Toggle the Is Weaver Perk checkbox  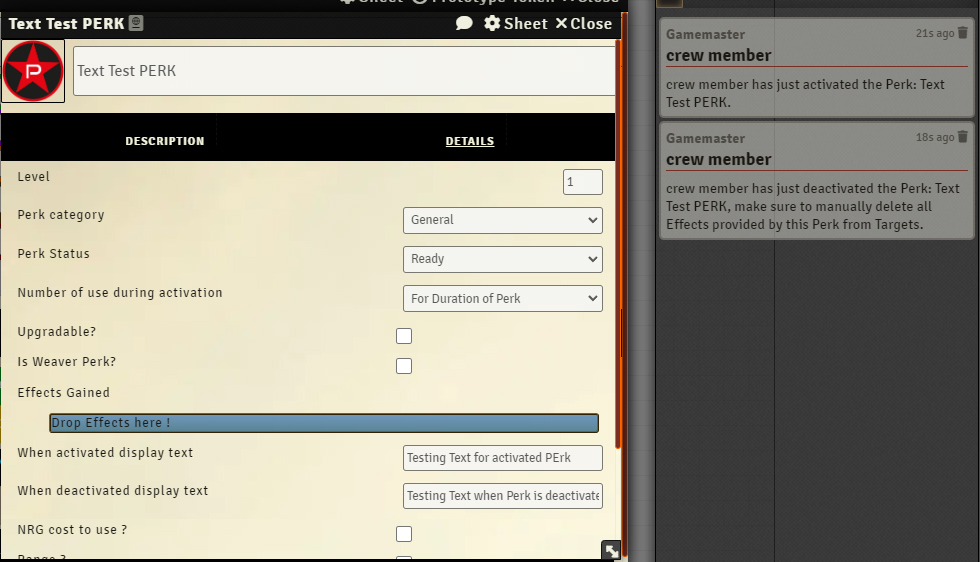(x=404, y=366)
